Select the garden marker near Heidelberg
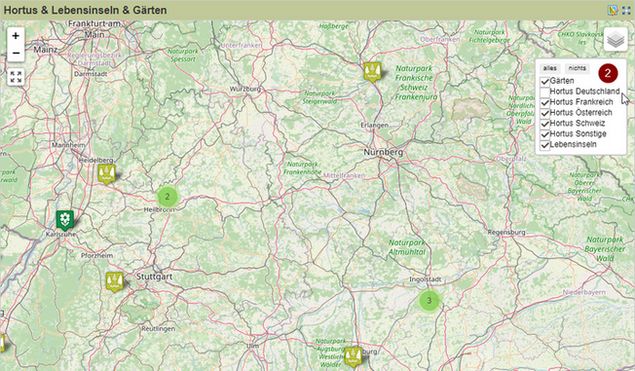635x371 pixels. [107, 174]
